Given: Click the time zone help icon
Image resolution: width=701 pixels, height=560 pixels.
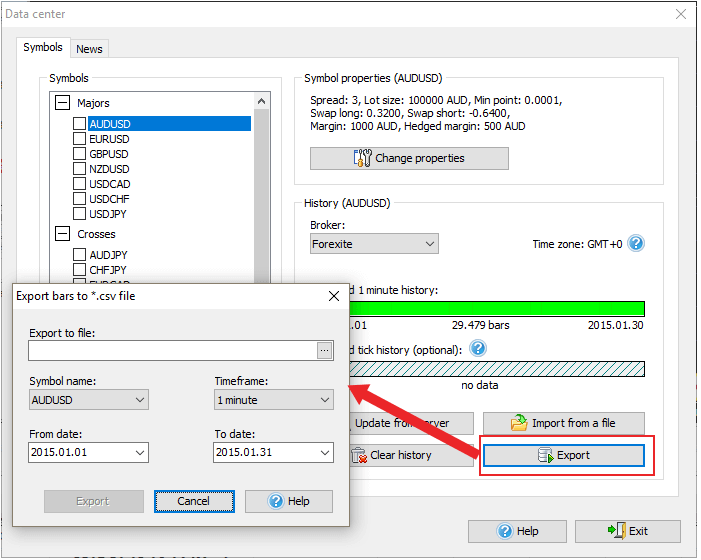Looking at the screenshot, I should (x=636, y=243).
